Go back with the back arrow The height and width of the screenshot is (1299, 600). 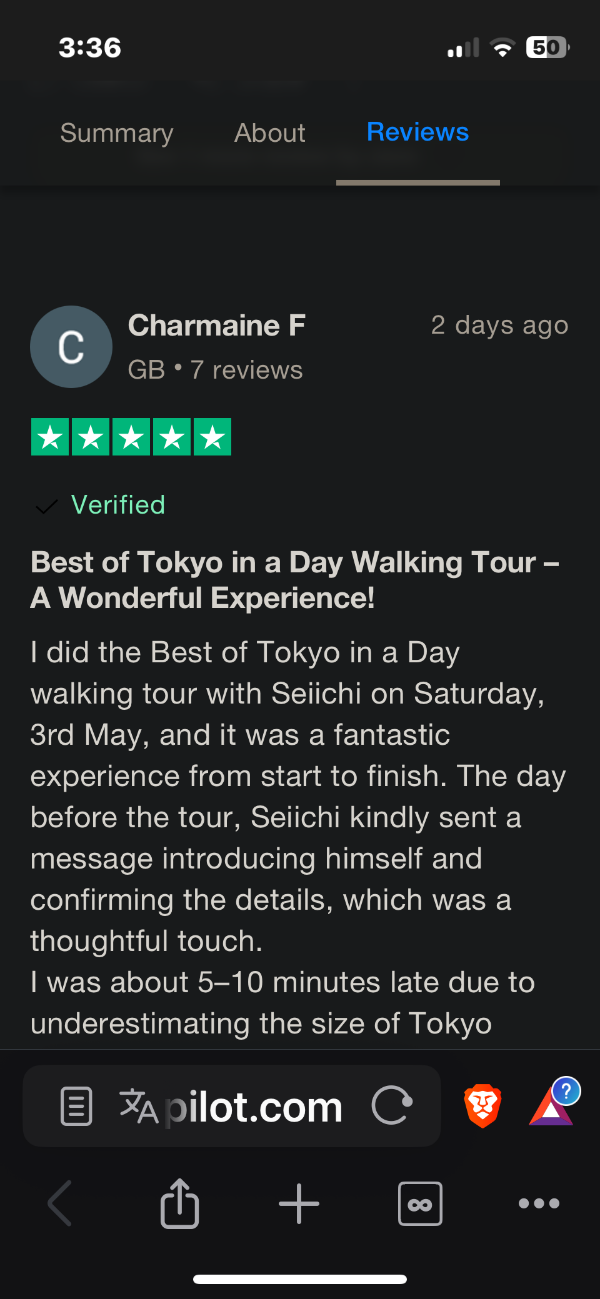click(x=60, y=1203)
